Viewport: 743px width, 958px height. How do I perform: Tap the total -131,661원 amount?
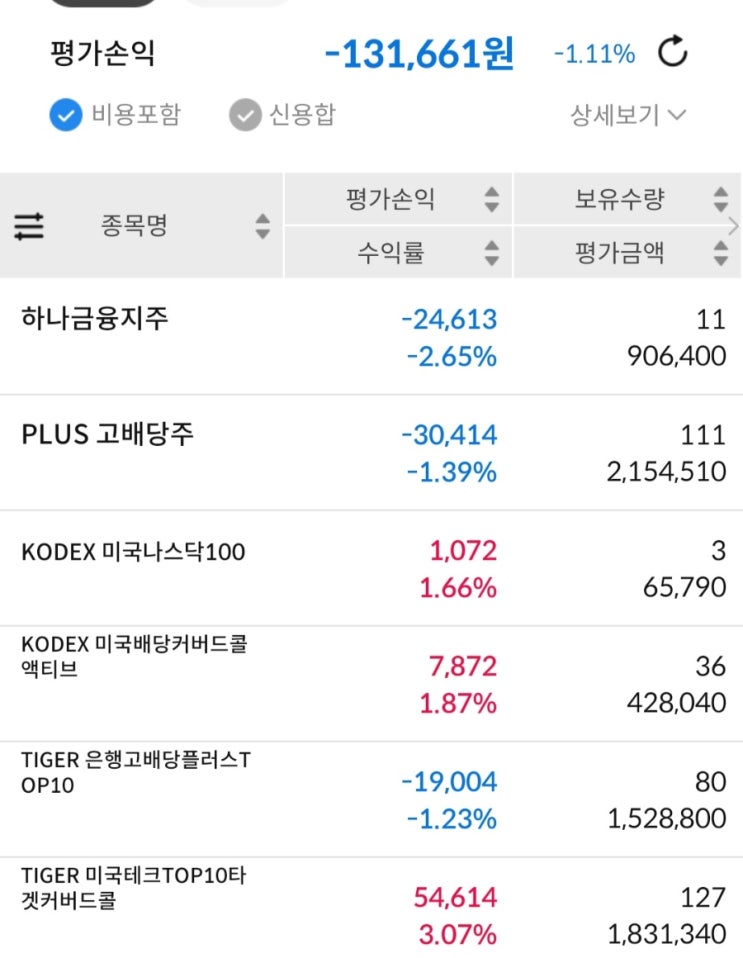[x=419, y=54]
